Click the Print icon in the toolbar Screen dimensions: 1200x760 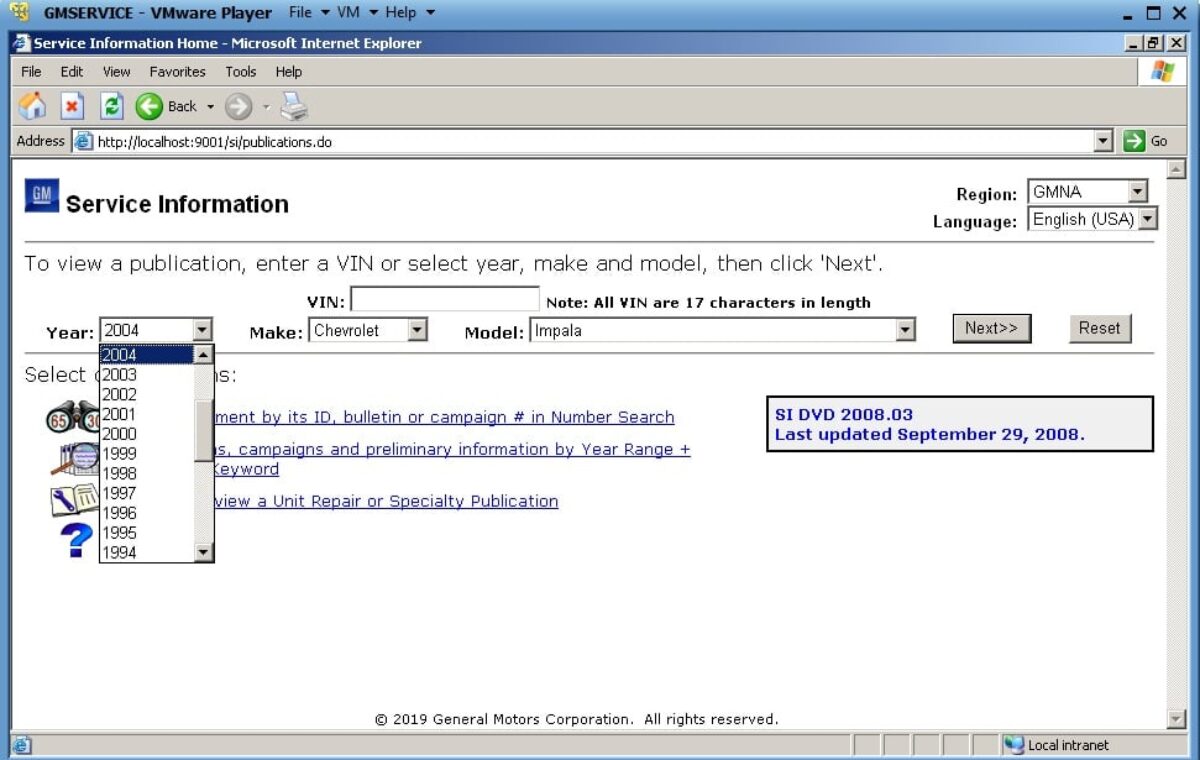coord(294,106)
